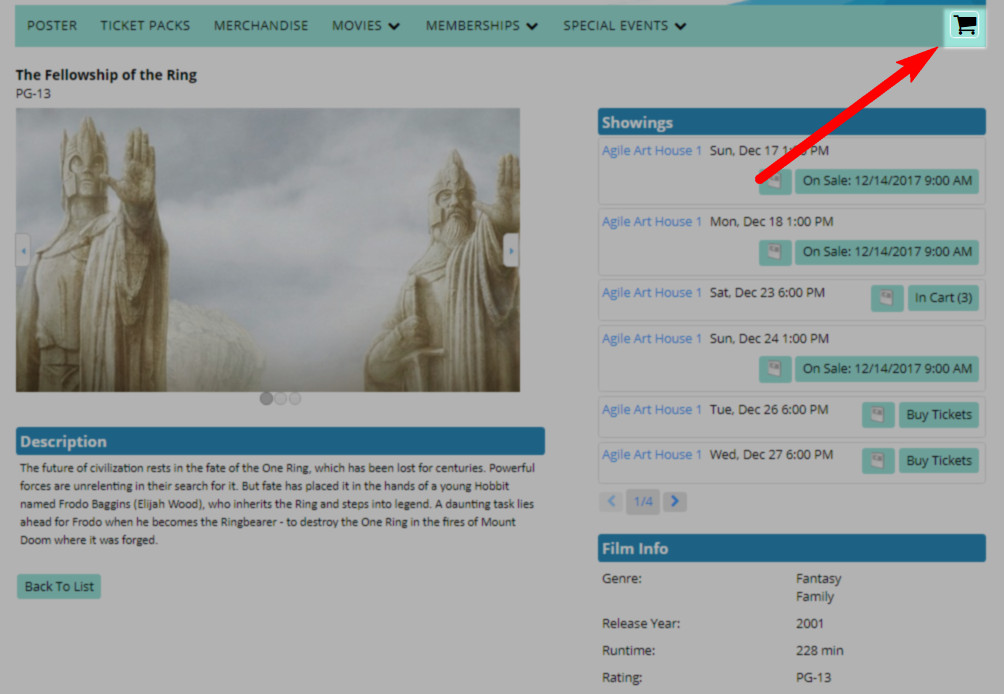Open the Ticket Packs menu item

coord(145,26)
